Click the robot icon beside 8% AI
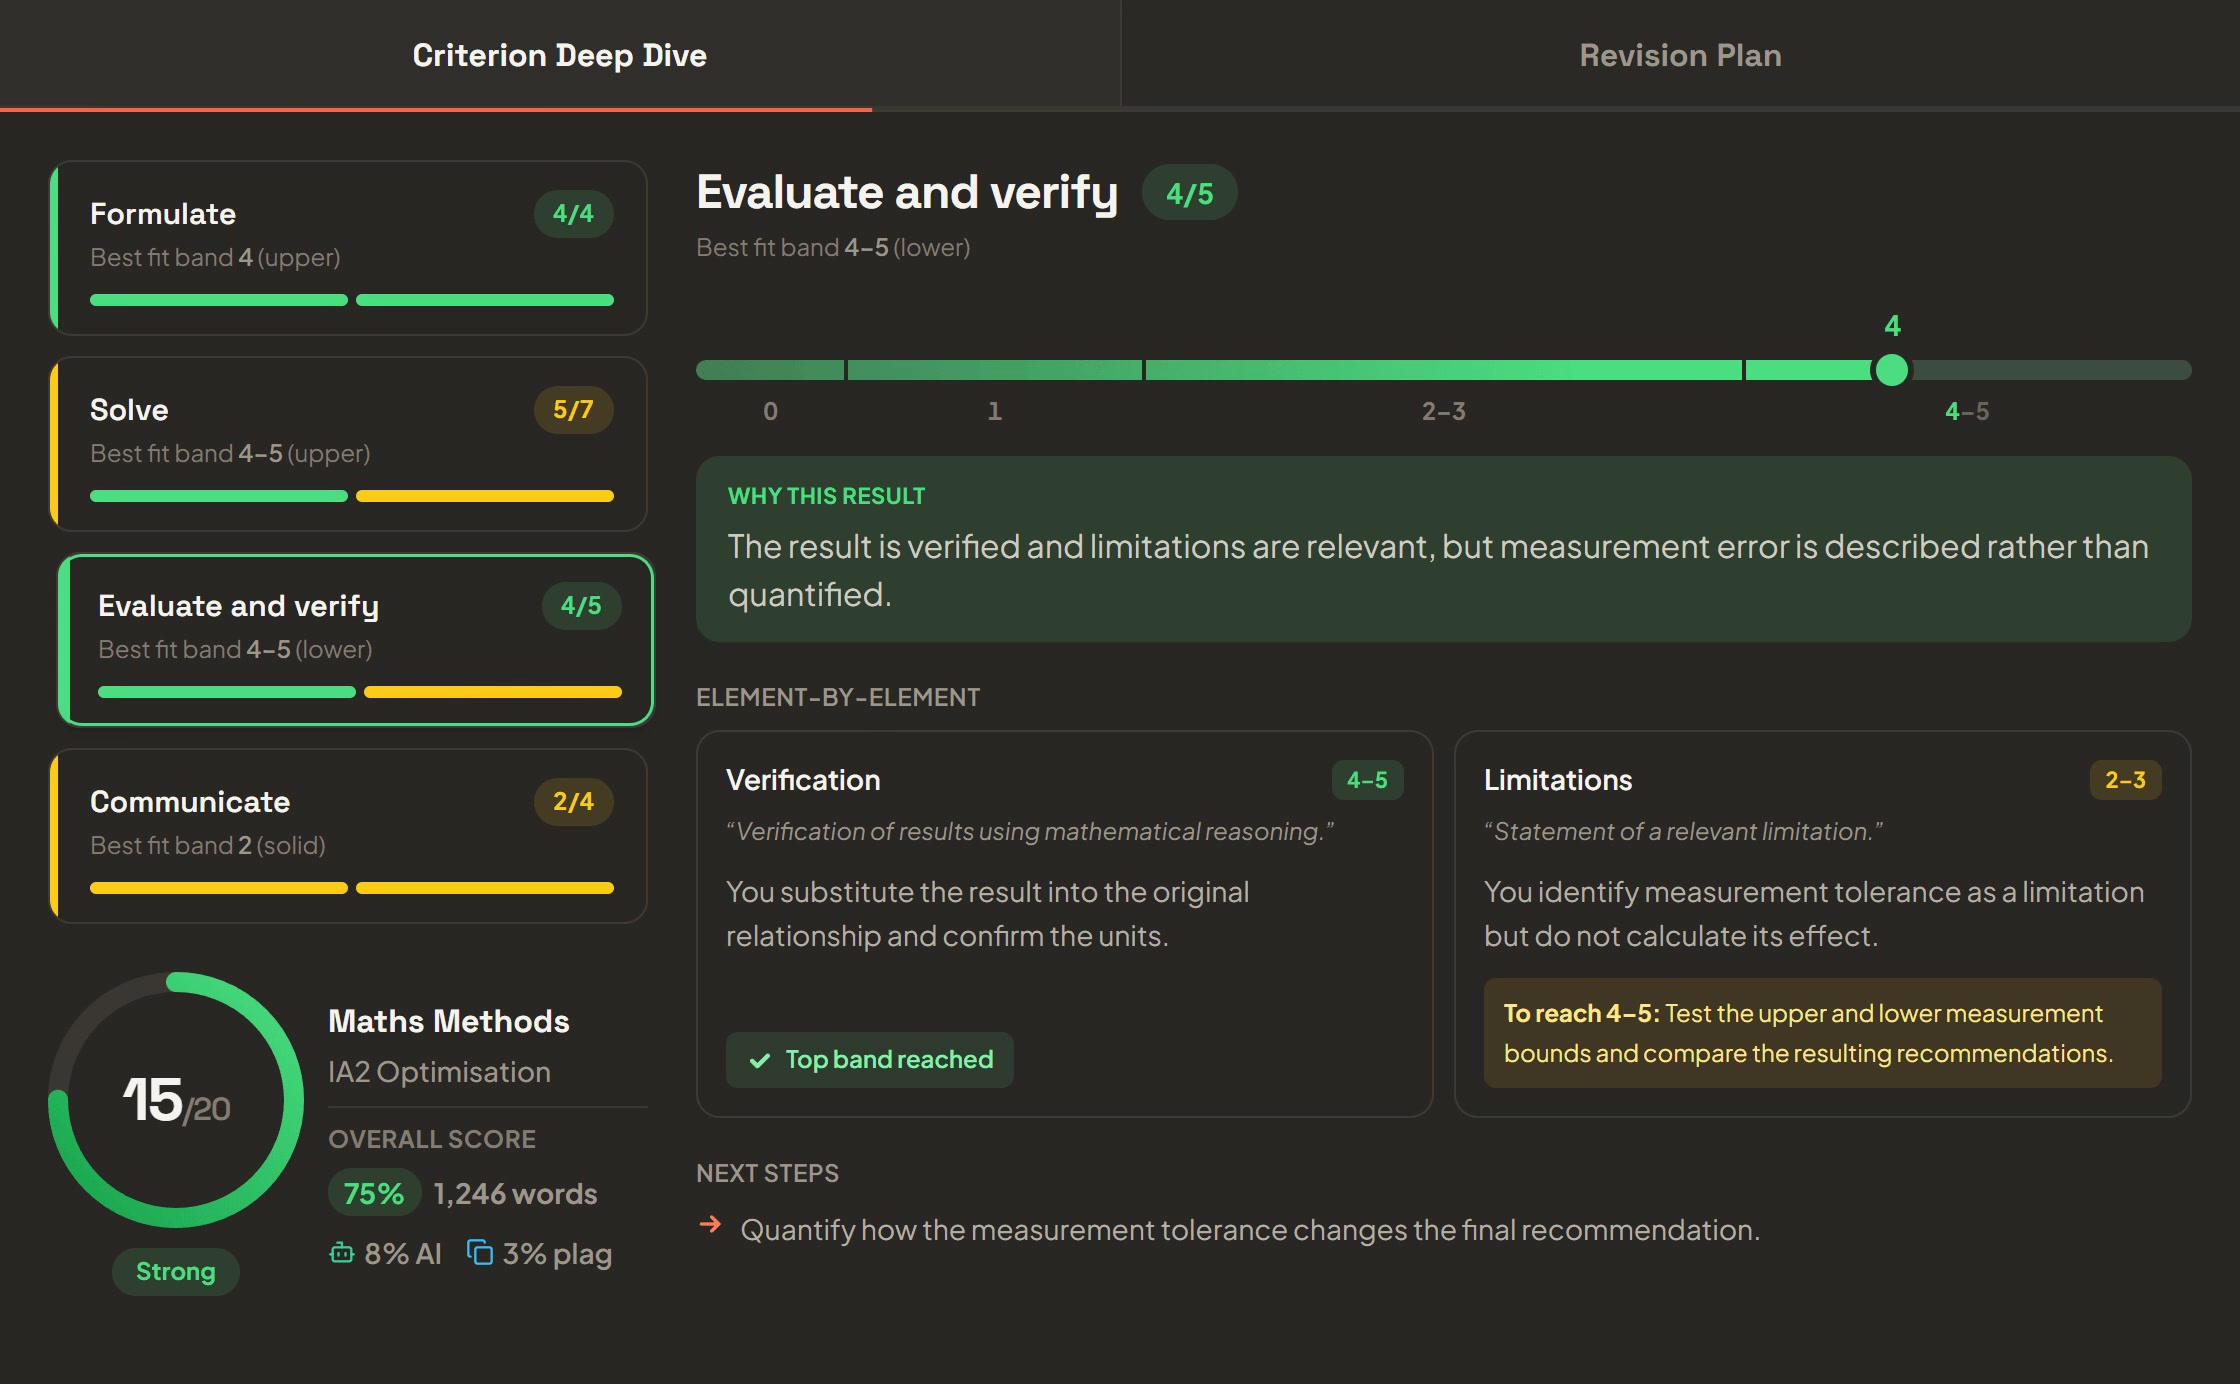Image resolution: width=2240 pixels, height=1384 pixels. point(342,1253)
